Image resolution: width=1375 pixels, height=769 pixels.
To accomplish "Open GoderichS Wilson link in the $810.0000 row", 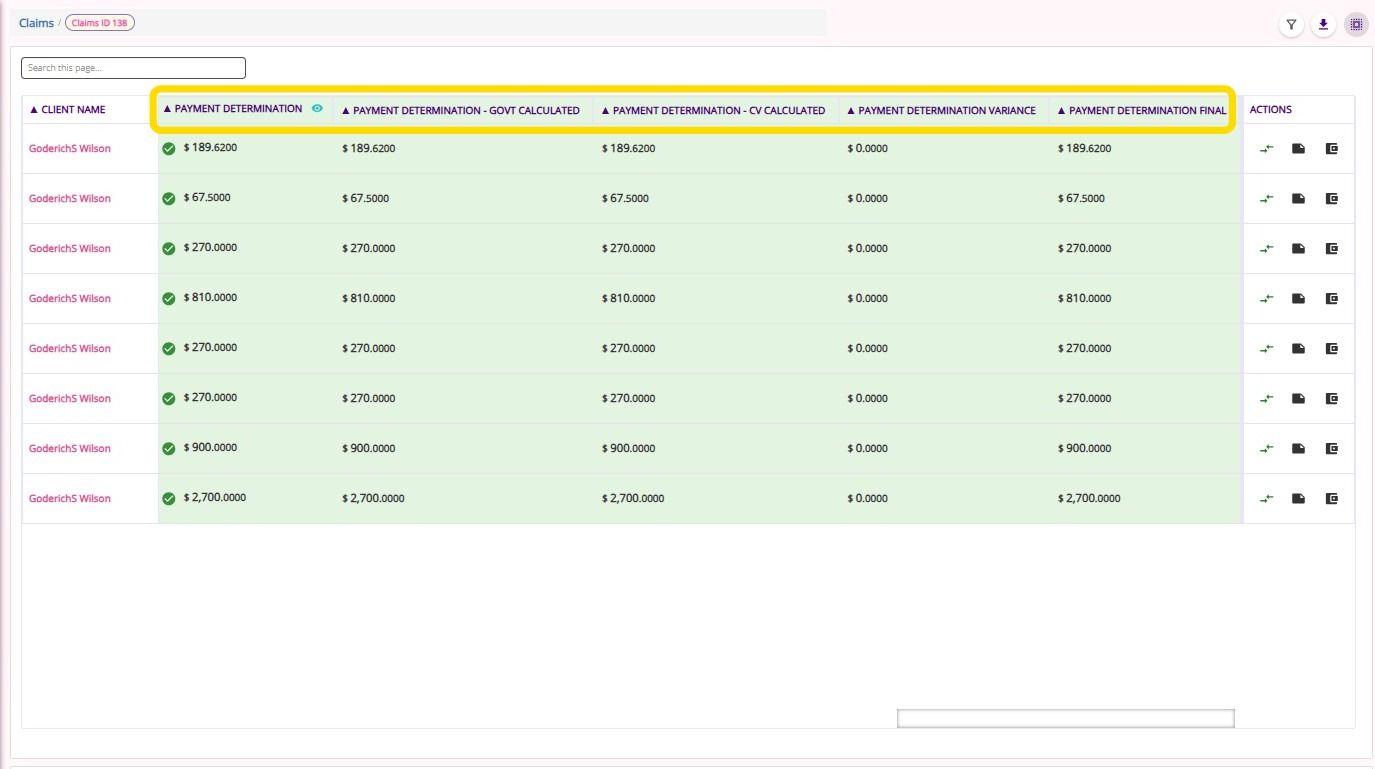I will pos(70,299).
